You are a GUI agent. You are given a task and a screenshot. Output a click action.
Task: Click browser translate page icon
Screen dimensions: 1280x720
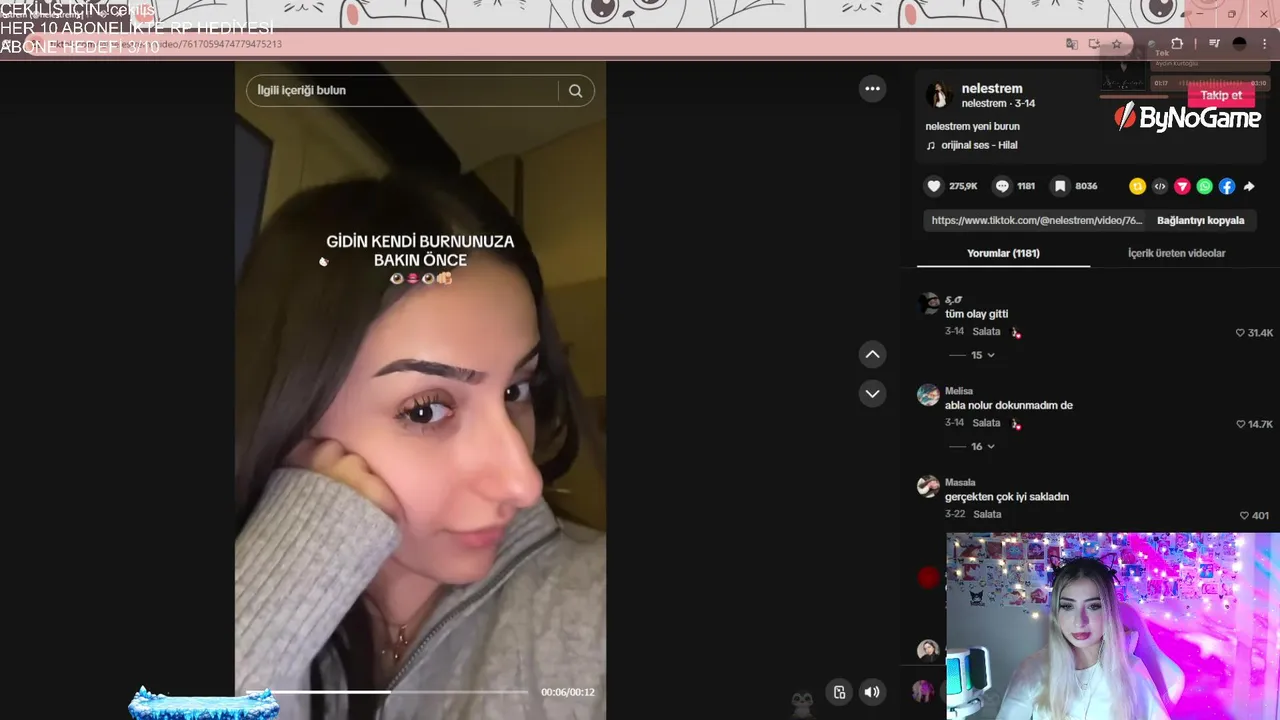coord(1072,44)
